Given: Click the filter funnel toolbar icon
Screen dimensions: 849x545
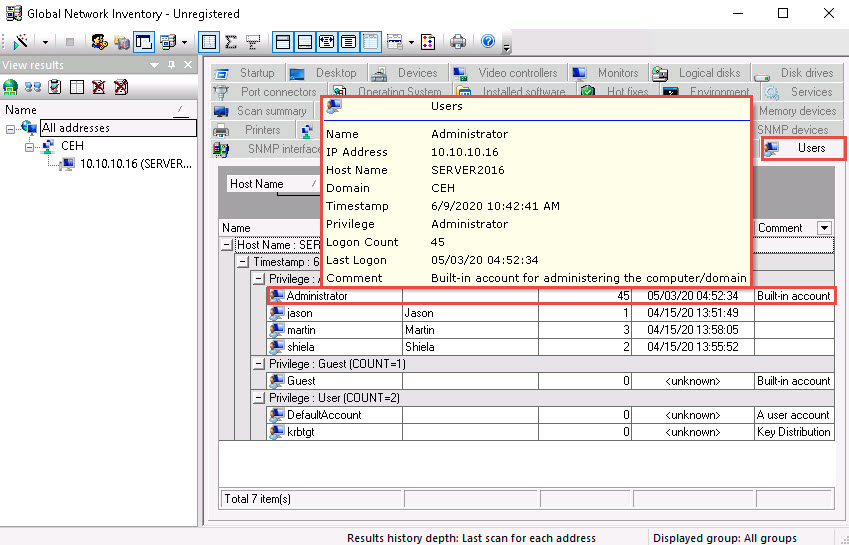Looking at the screenshot, I should click(253, 42).
